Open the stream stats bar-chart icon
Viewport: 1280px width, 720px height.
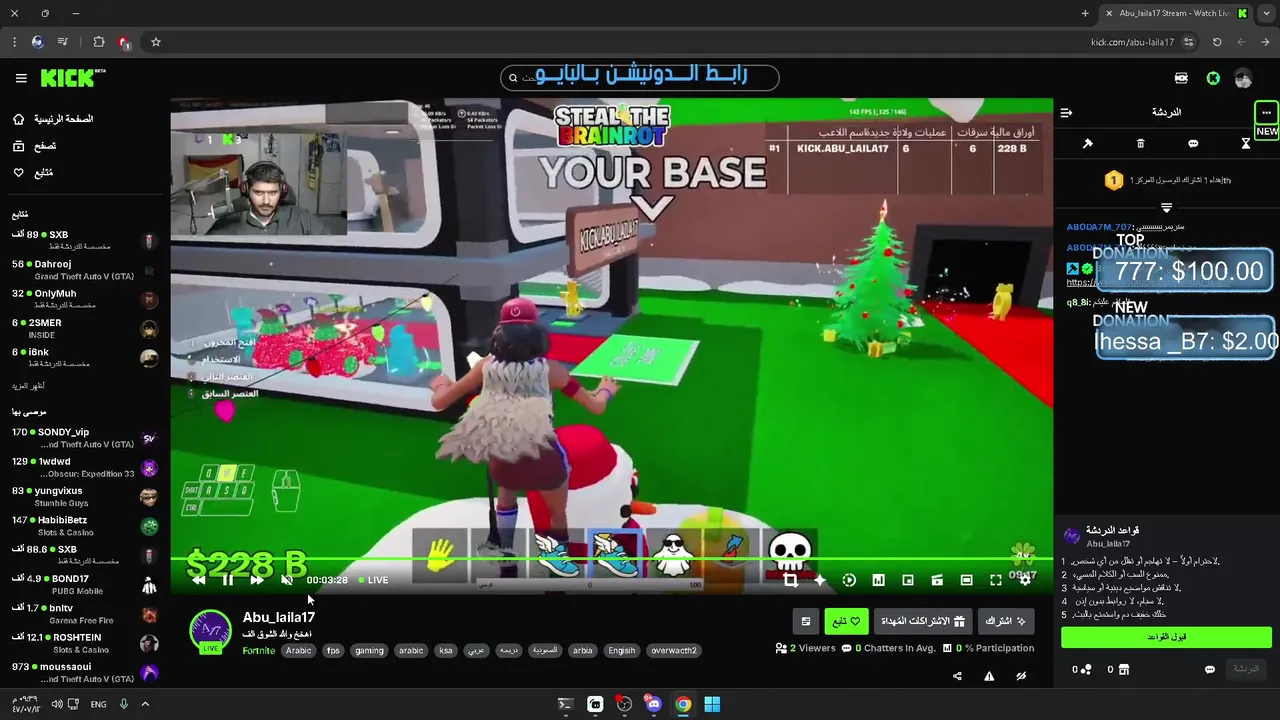(878, 580)
